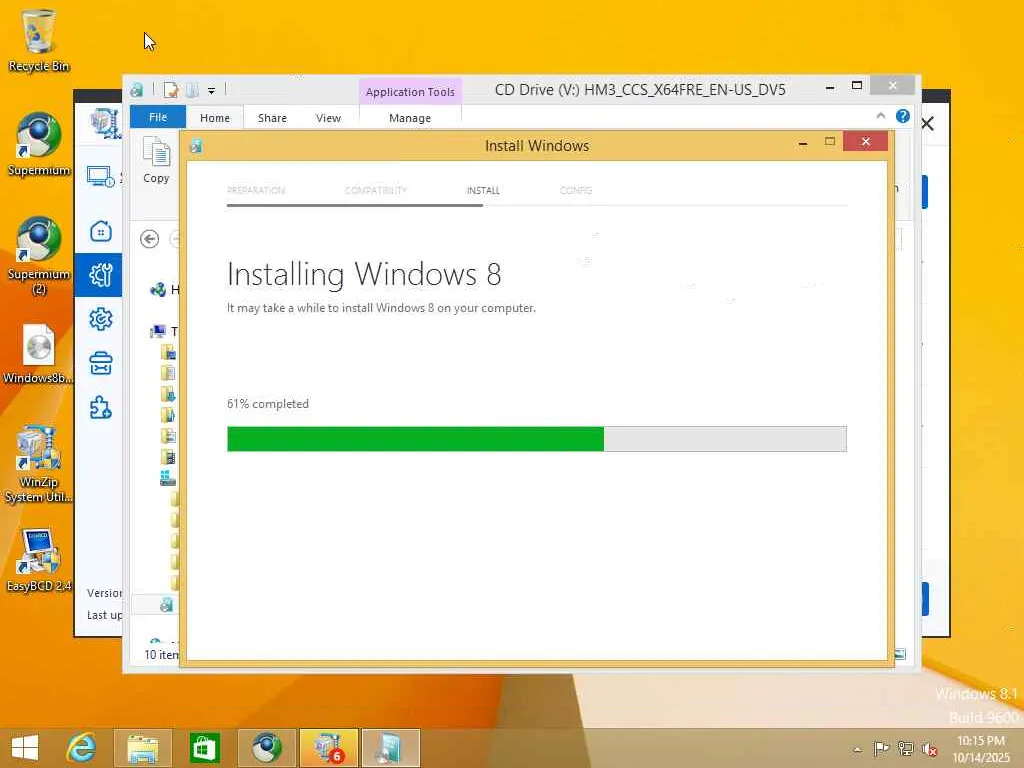Click the COMPATIBILITY step label in setup
This screenshot has width=1024, height=768.
click(x=376, y=190)
